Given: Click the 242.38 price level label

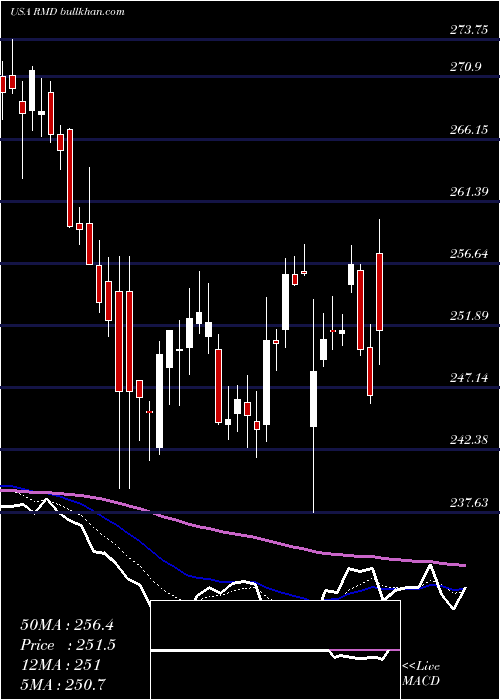Looking at the screenshot, I should click(x=469, y=440).
